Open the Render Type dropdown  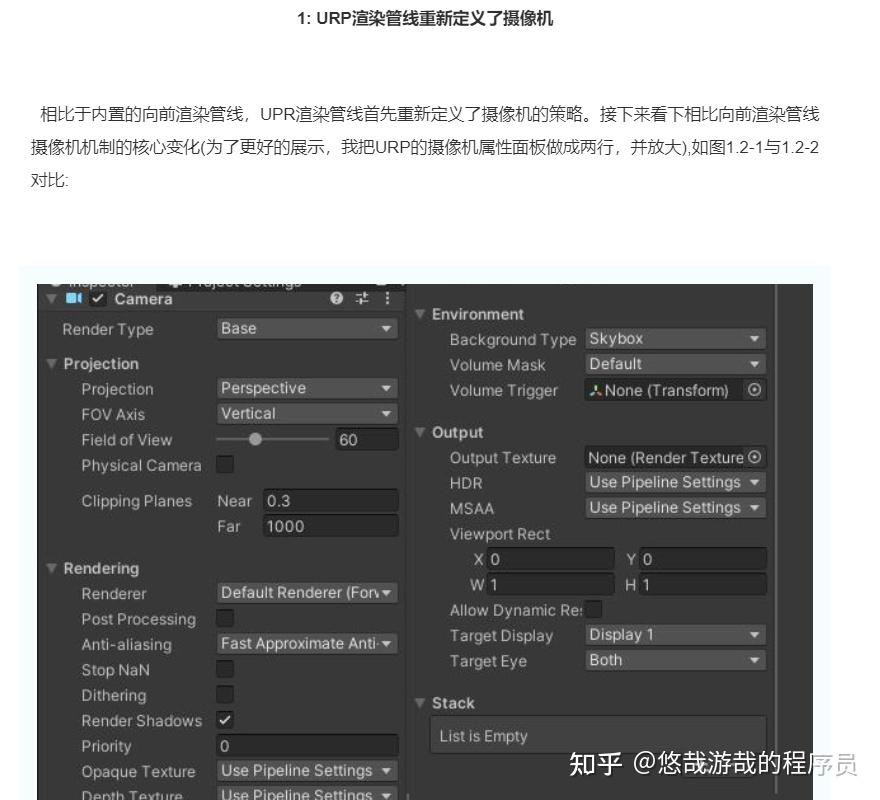(x=307, y=328)
